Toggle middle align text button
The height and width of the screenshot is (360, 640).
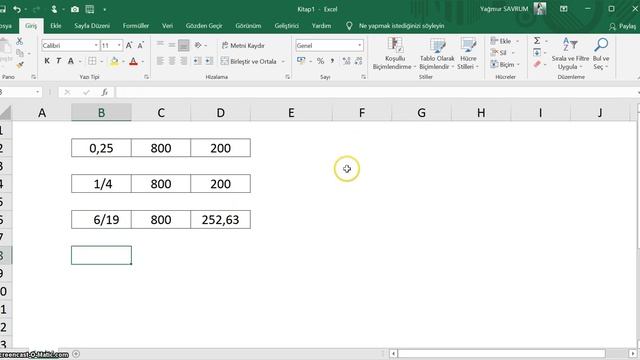(x=172, y=45)
